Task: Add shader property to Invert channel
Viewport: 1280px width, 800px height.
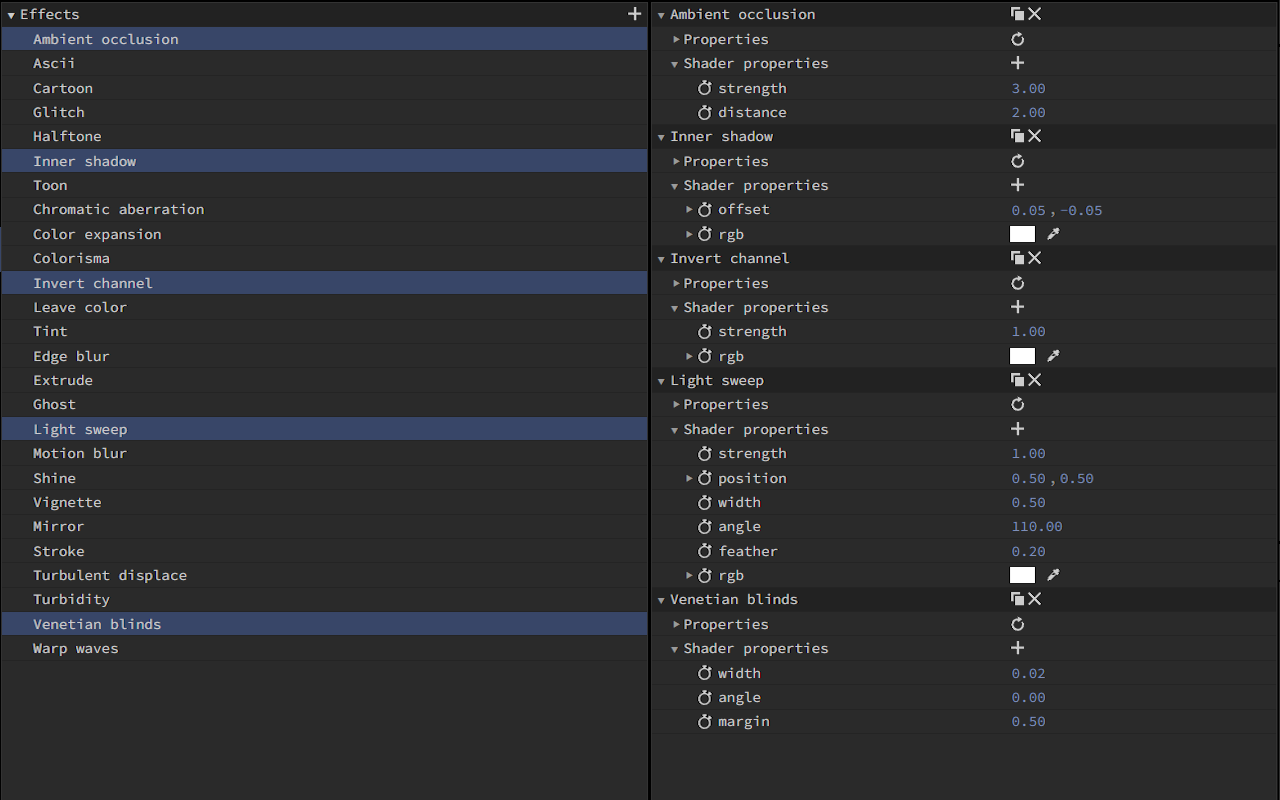Action: tap(1018, 307)
